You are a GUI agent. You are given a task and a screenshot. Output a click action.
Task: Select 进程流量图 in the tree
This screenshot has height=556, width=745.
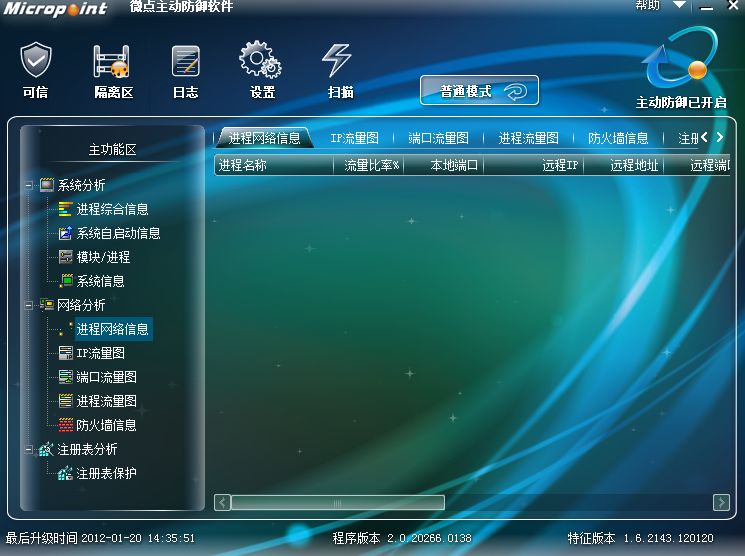[x=106, y=401]
